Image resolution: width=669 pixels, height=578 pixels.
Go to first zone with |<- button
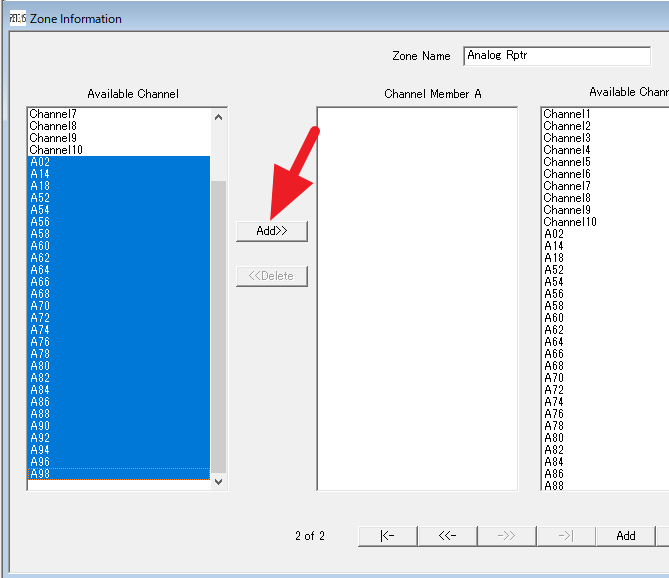point(387,536)
